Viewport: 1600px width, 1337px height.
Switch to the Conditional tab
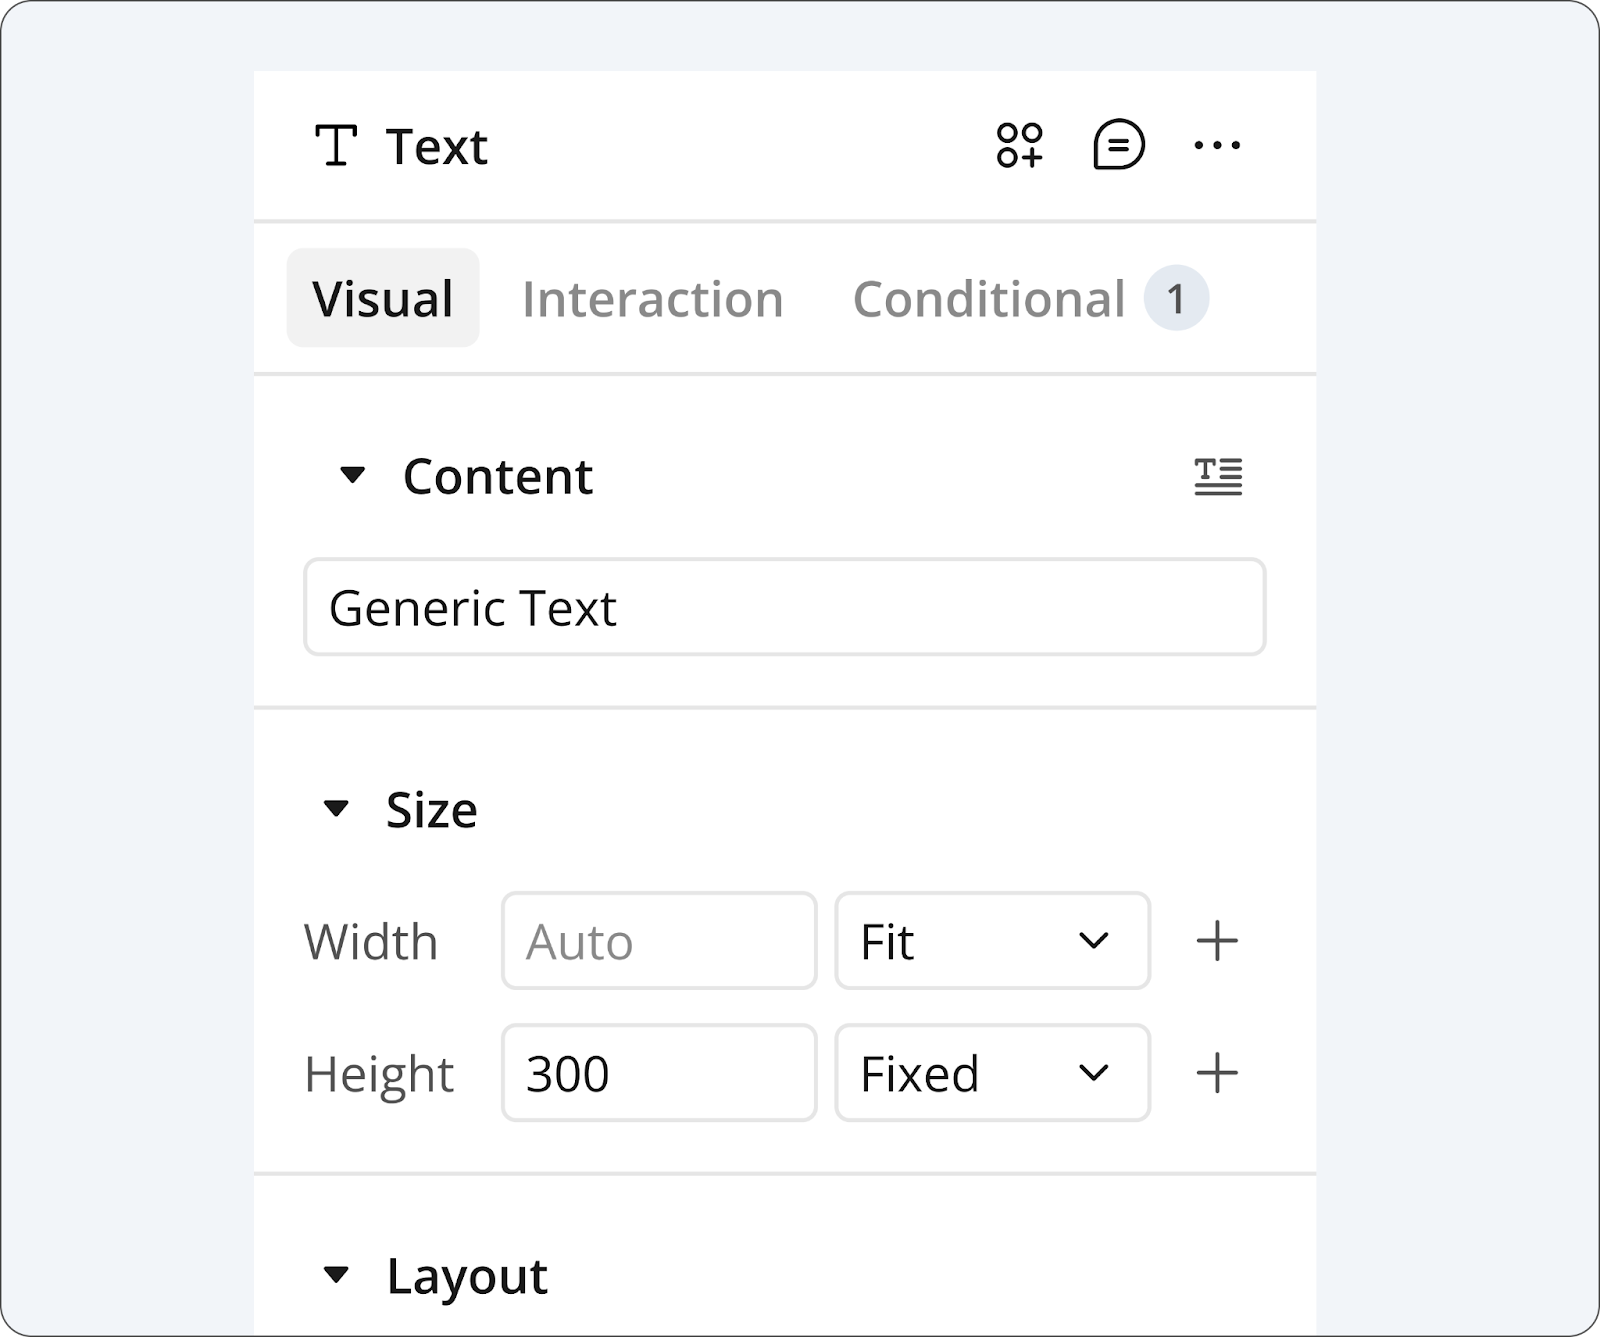[x=988, y=299]
